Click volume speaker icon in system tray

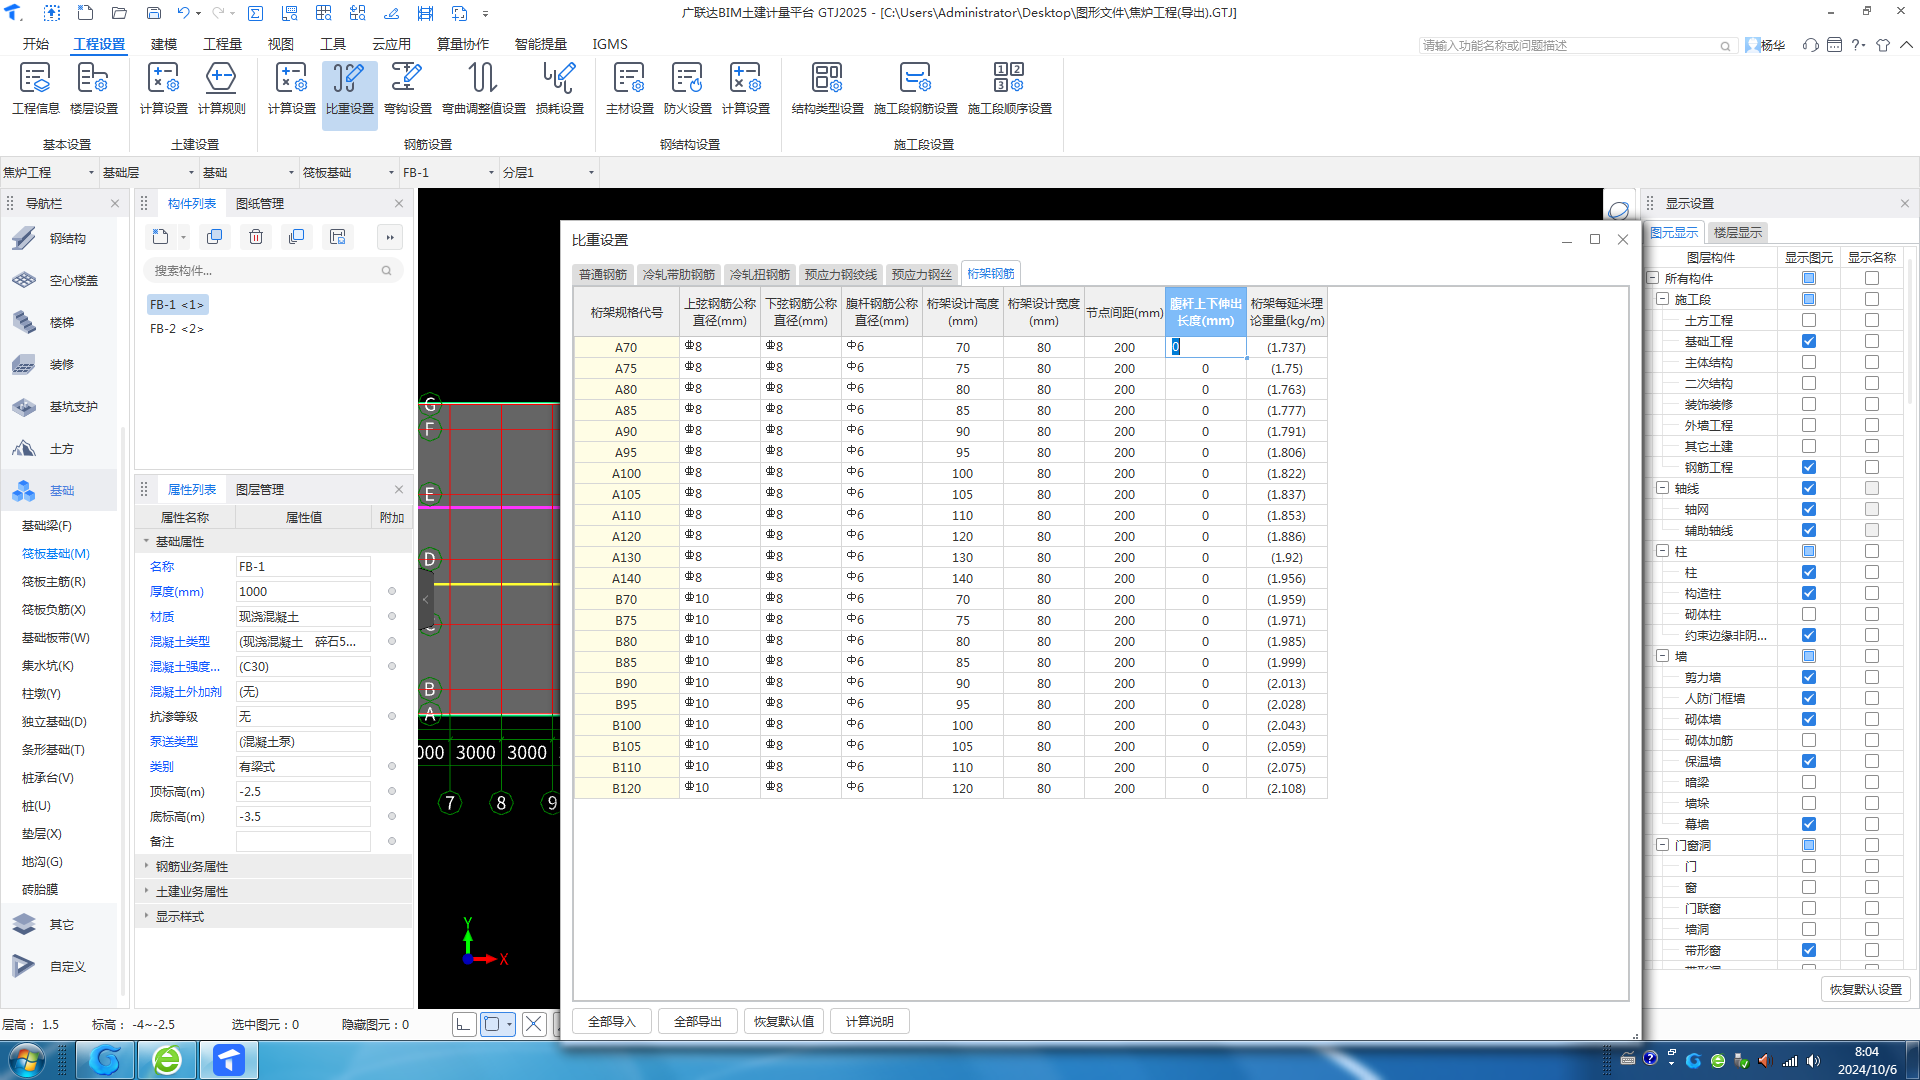(x=1814, y=1060)
